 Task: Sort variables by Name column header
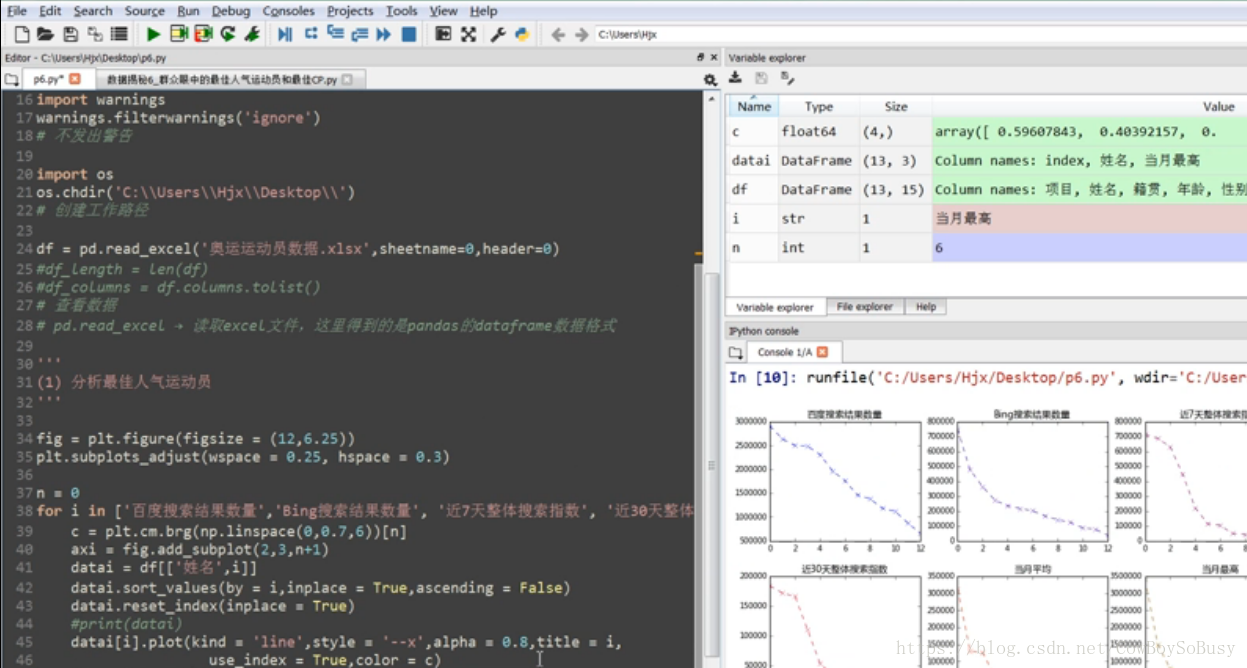point(754,106)
